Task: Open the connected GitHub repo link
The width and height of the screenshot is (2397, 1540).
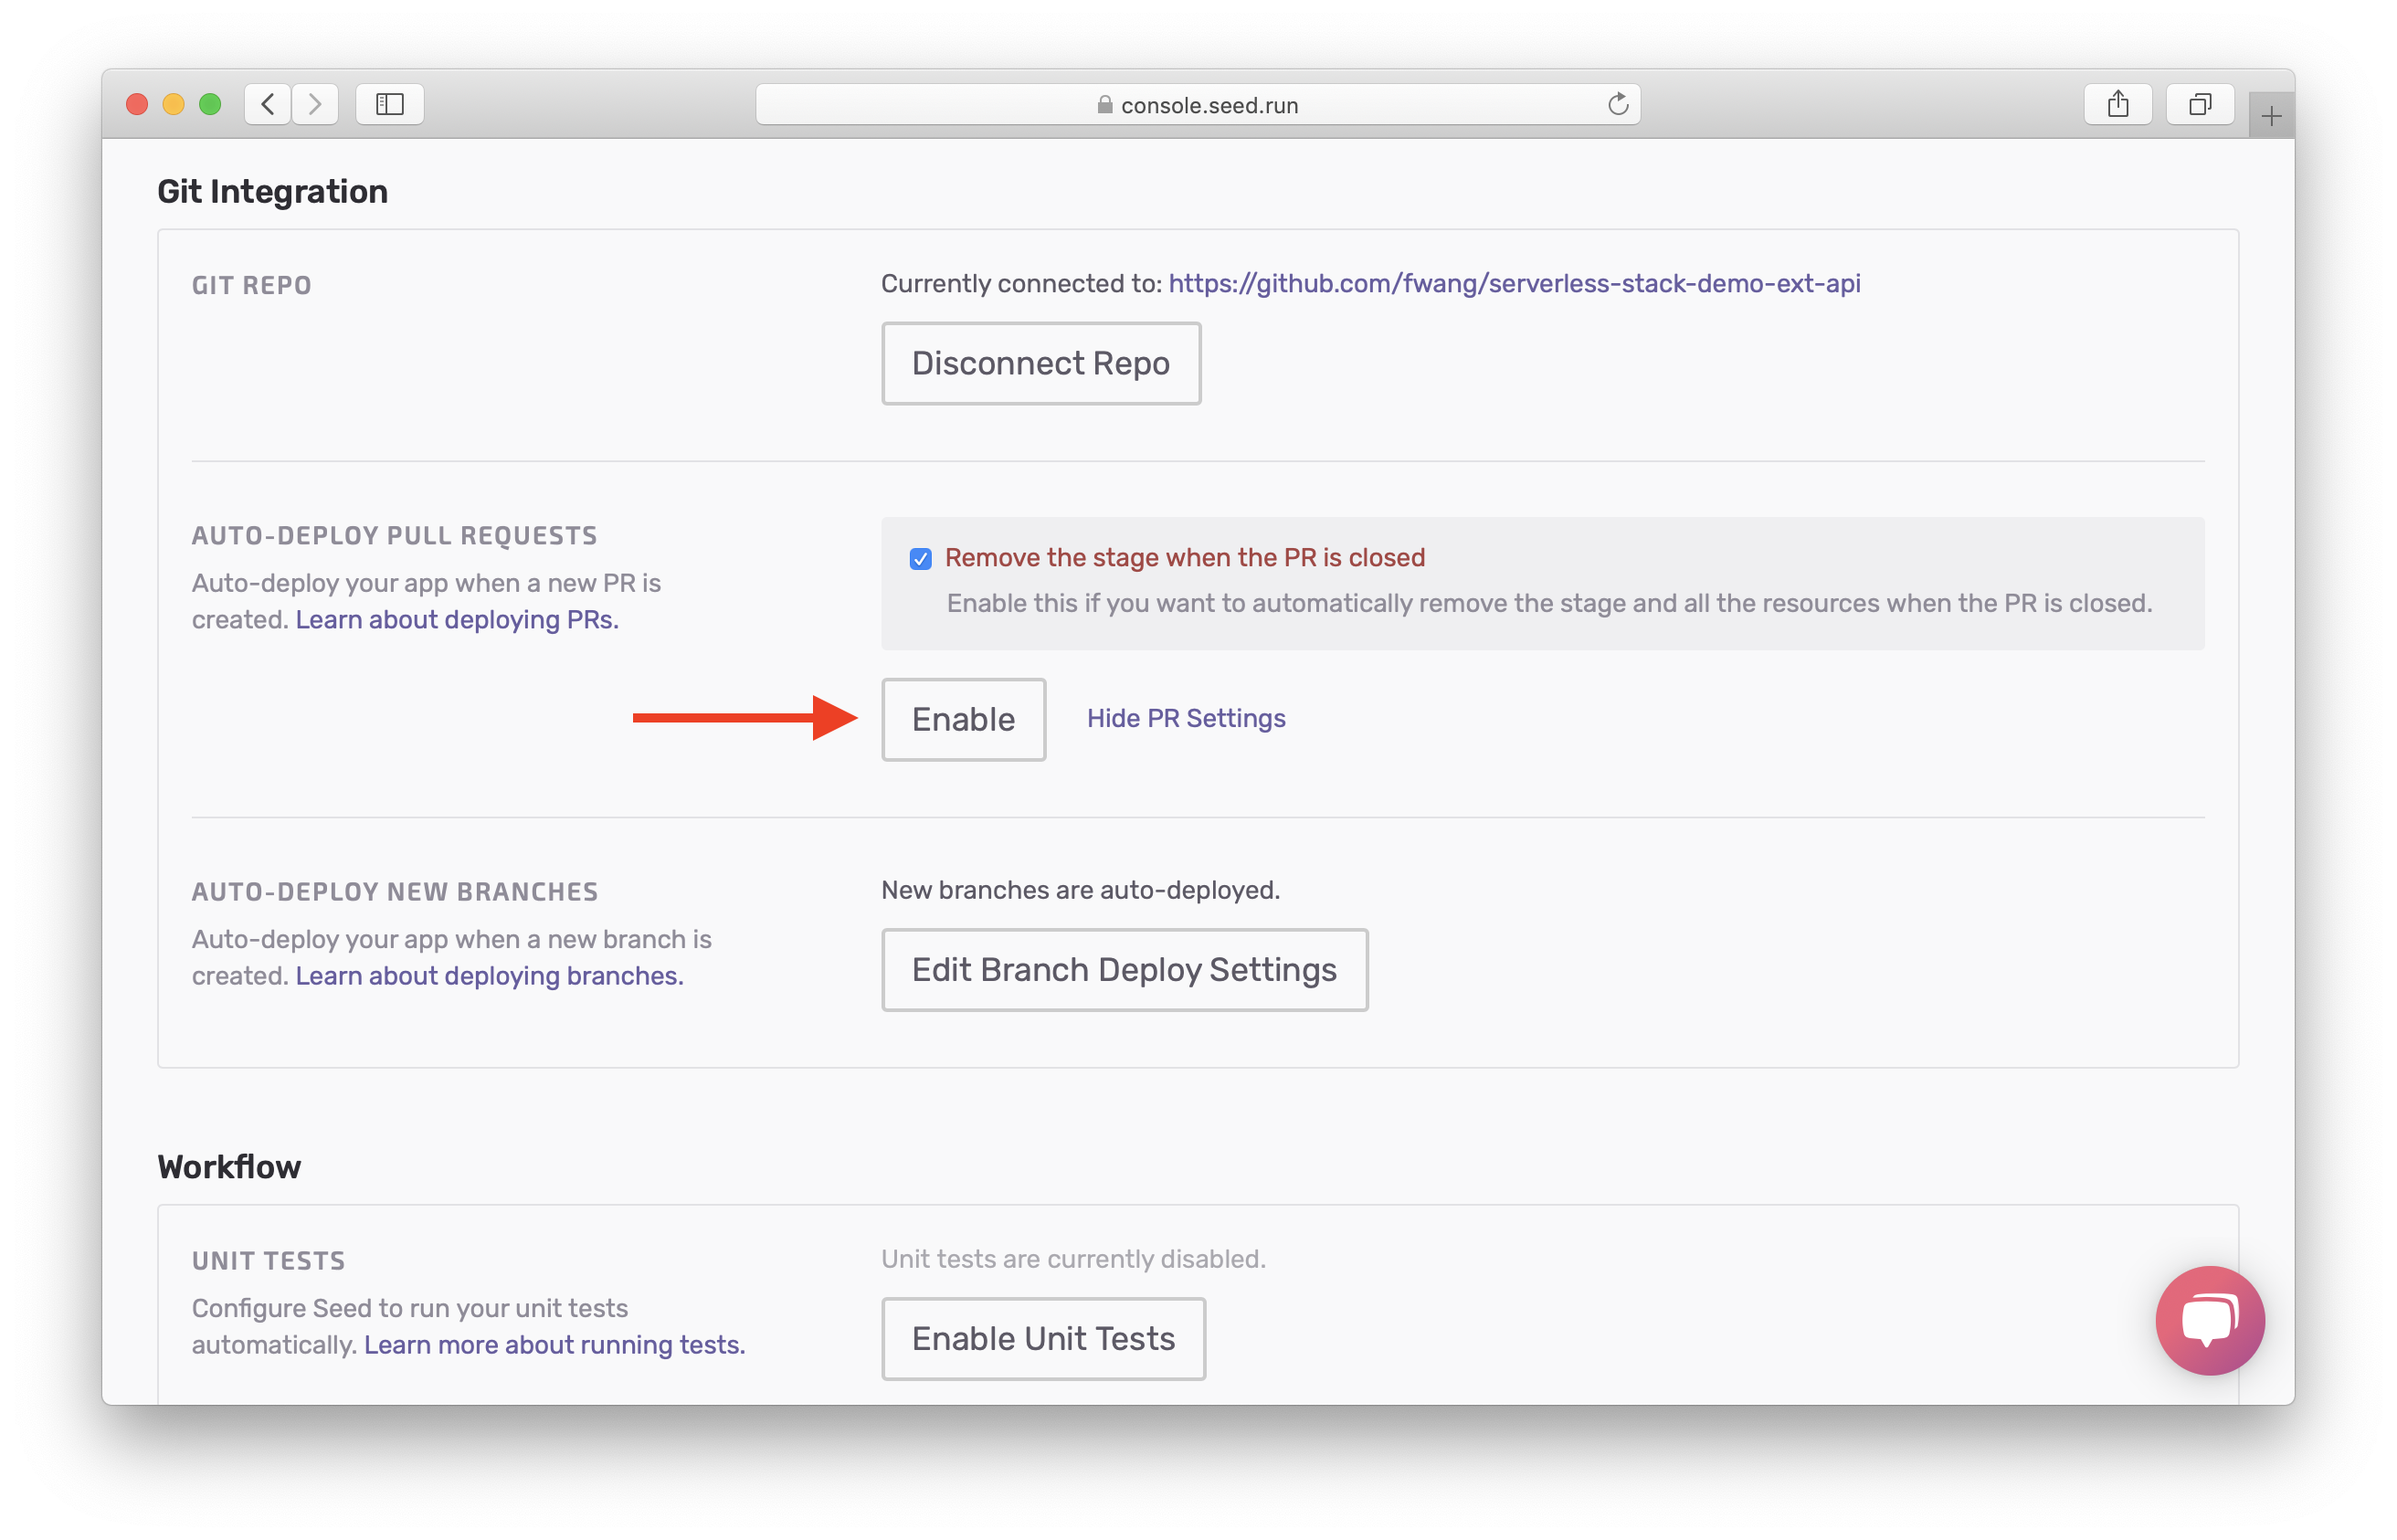Action: coord(1514,284)
